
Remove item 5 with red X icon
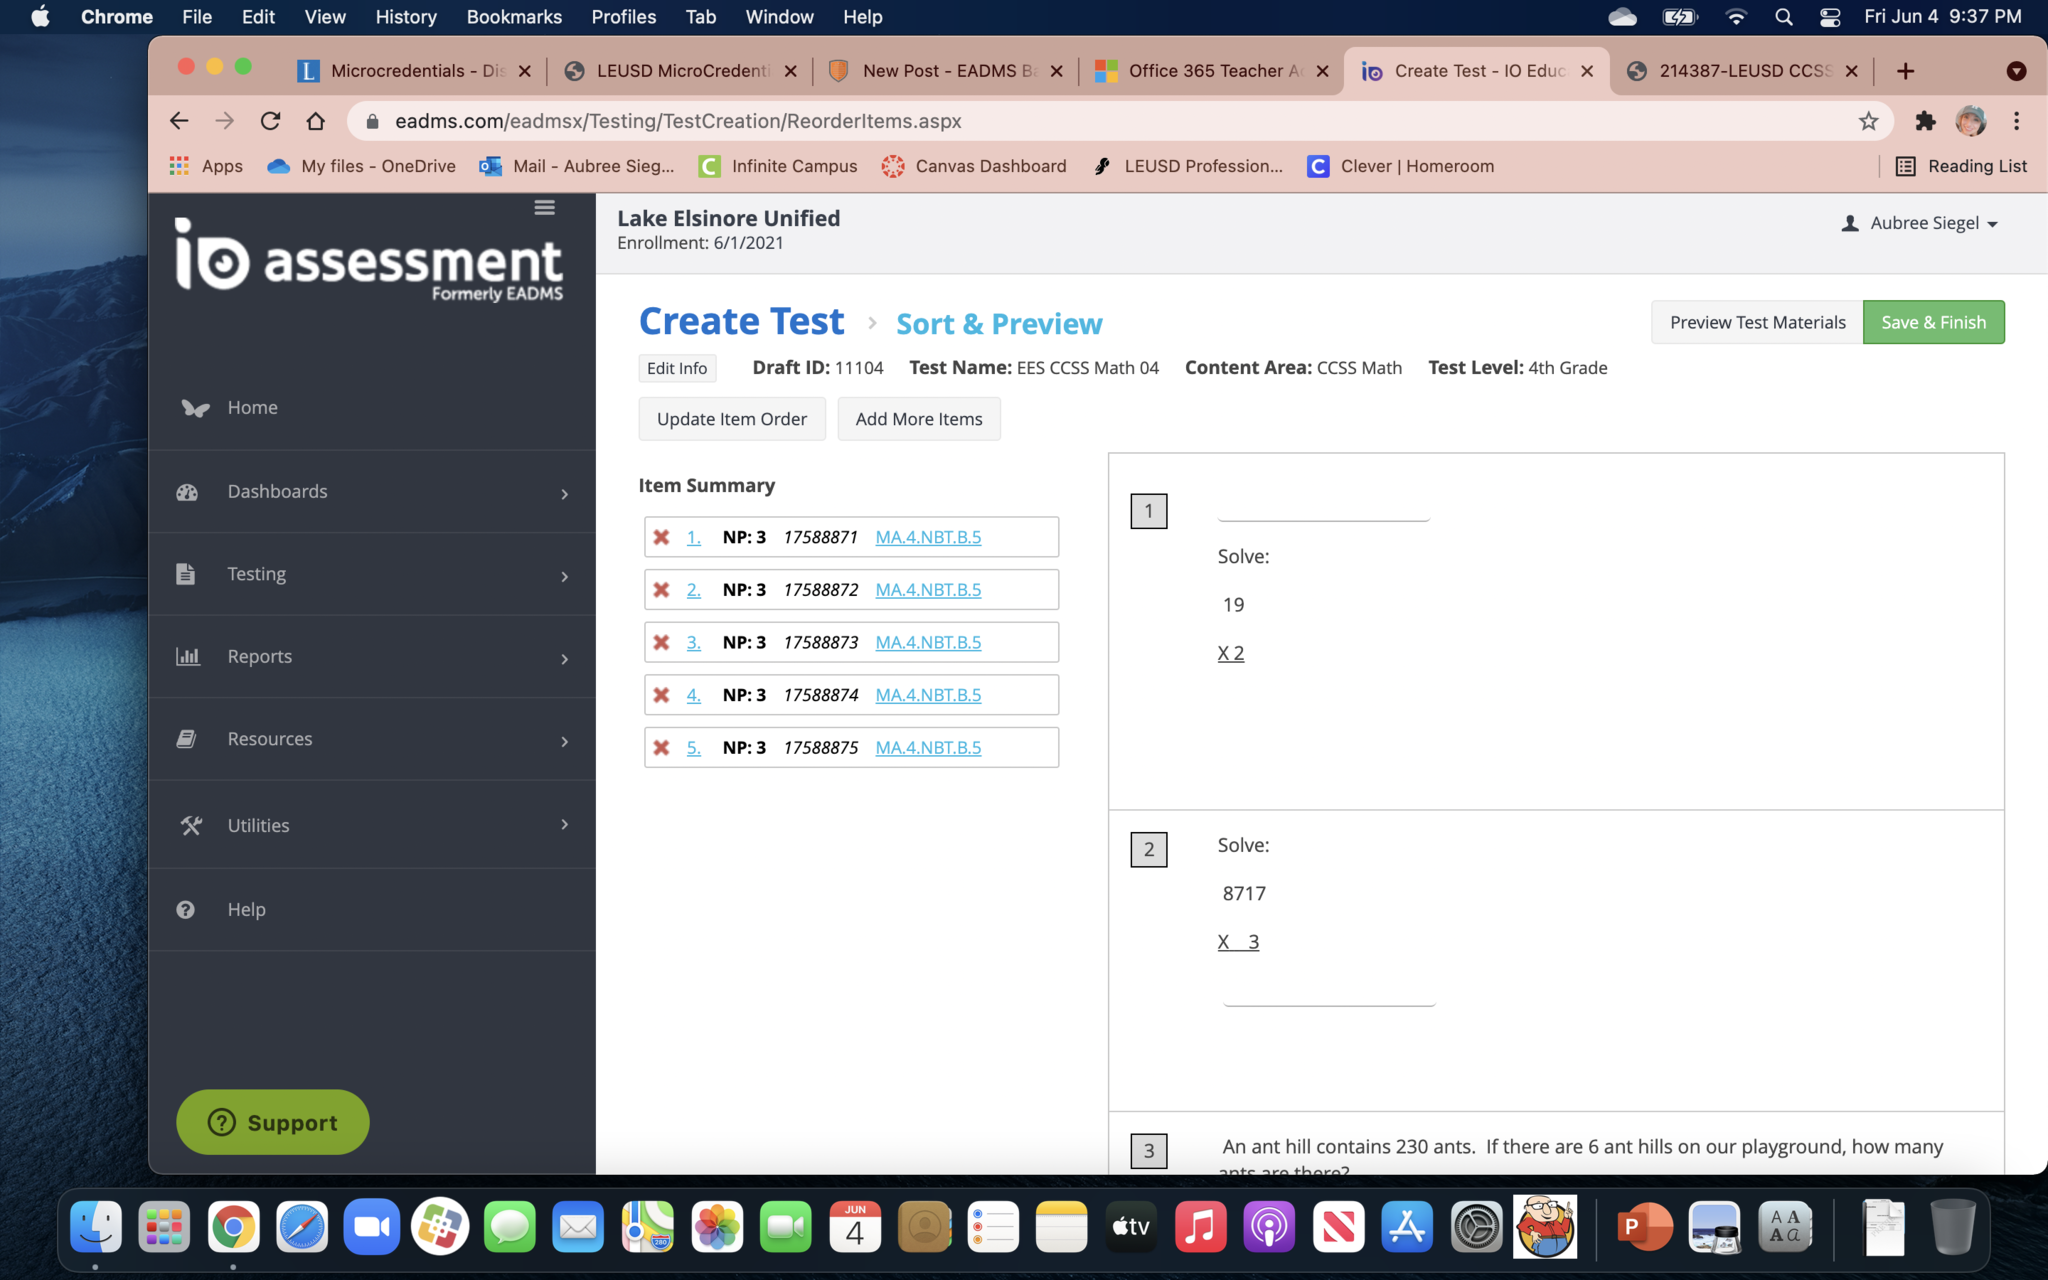tap(661, 747)
